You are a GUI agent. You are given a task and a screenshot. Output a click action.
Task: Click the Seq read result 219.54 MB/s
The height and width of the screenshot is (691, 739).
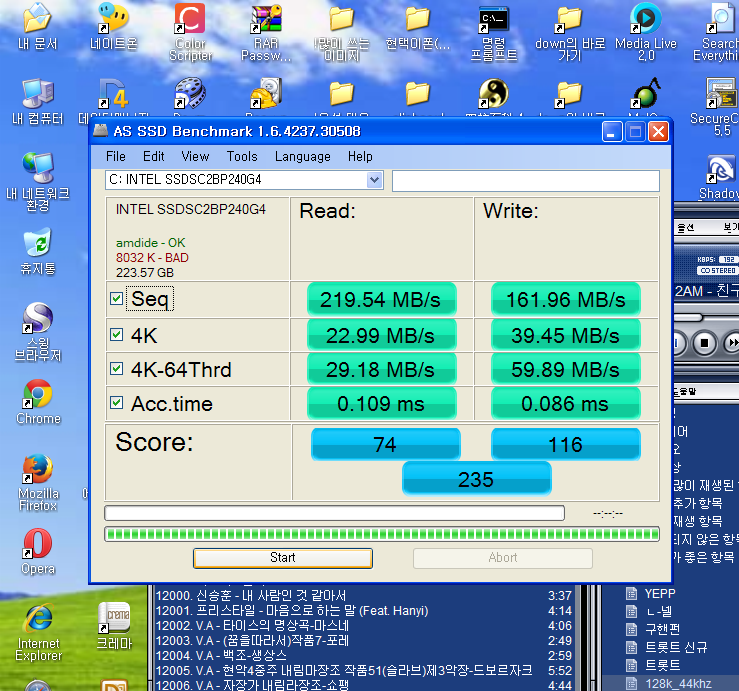pos(381,299)
